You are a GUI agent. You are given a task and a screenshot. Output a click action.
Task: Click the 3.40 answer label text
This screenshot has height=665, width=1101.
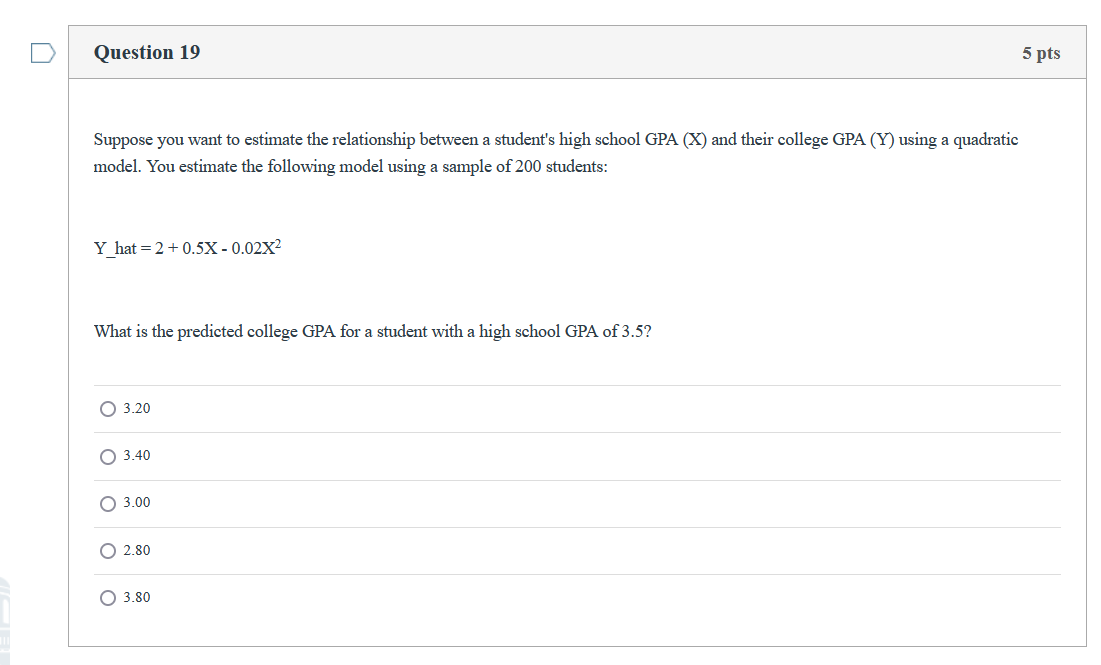pyautogui.click(x=137, y=455)
